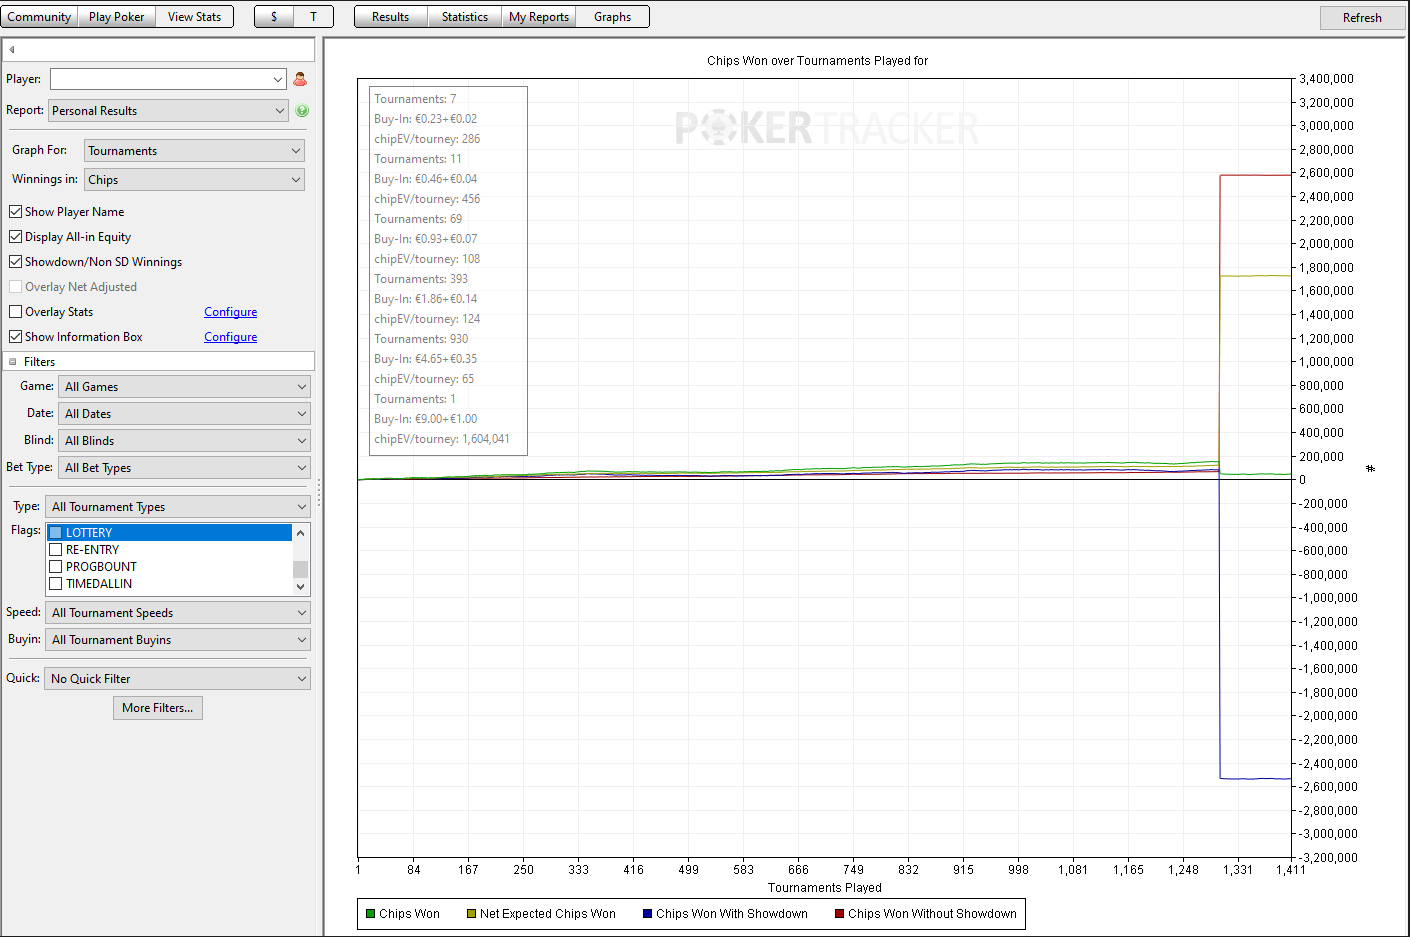Viewport: 1410px width, 937px height.
Task: Collapse the Filters section expander icon
Action: tap(13, 362)
